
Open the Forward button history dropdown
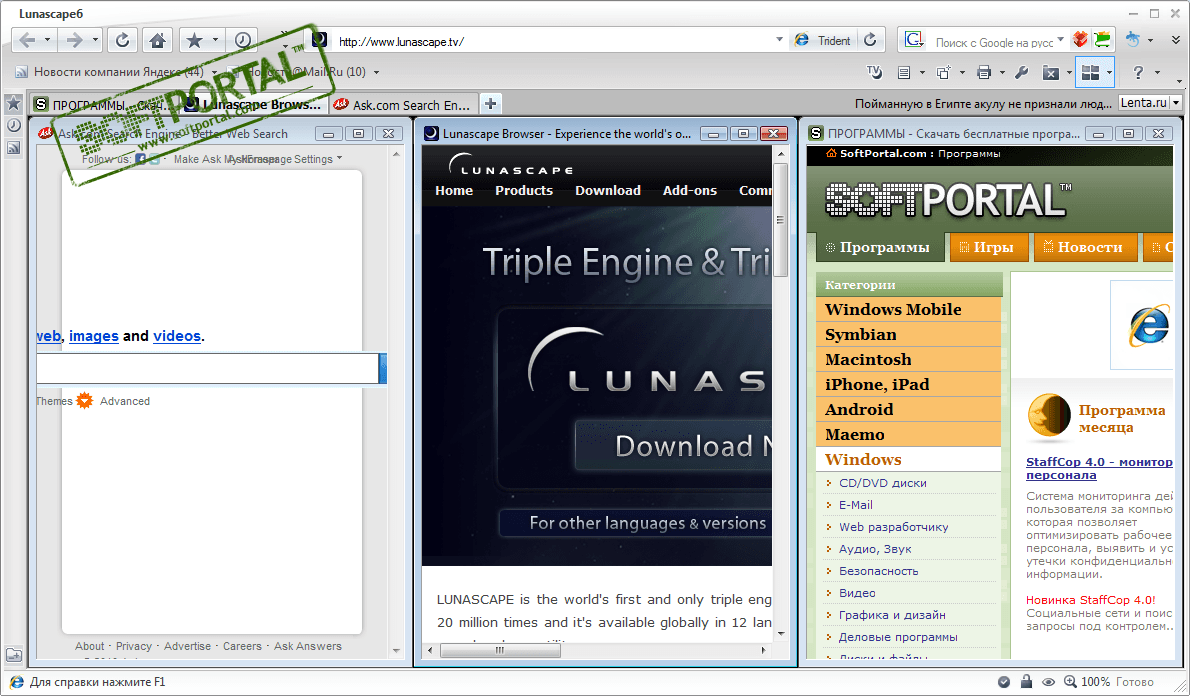click(x=95, y=40)
